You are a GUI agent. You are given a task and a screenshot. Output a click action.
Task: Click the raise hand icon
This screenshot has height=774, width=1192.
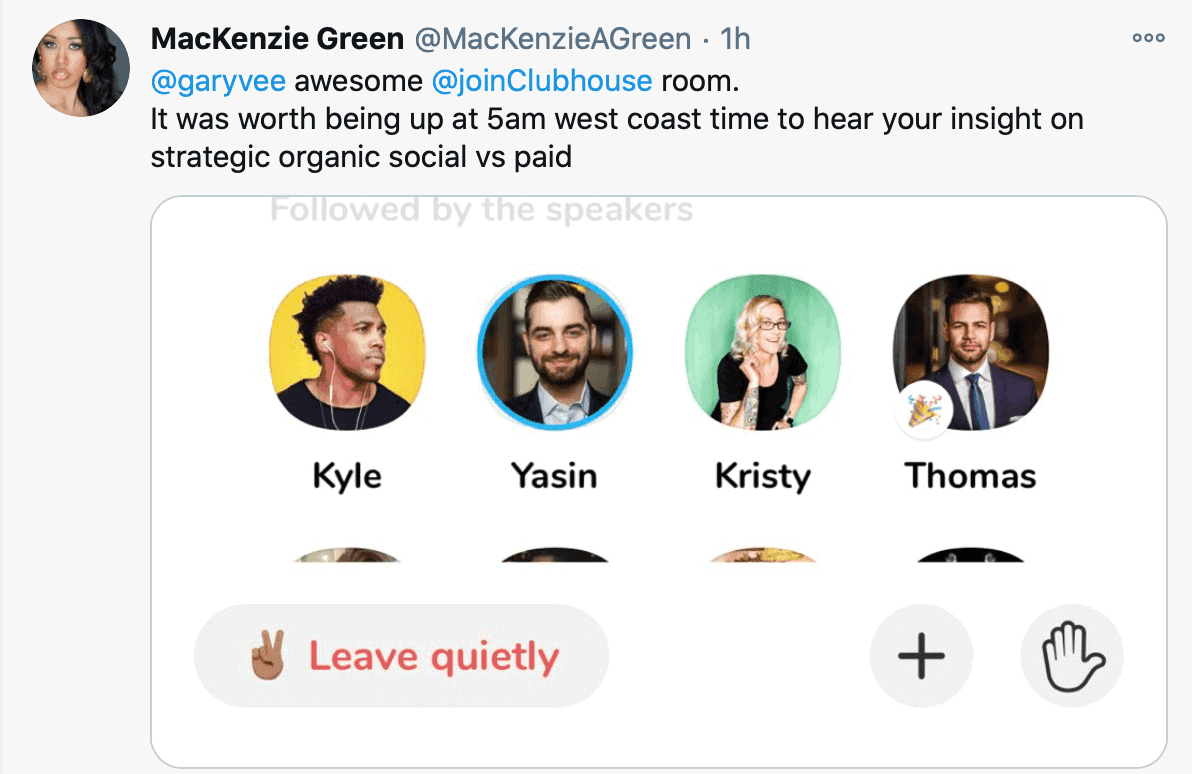(x=1072, y=655)
